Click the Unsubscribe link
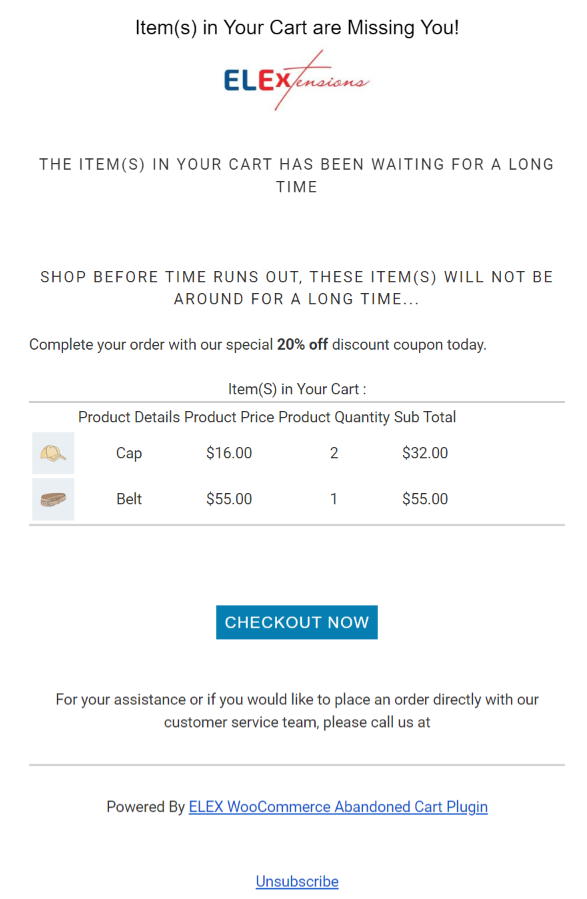 point(297,881)
